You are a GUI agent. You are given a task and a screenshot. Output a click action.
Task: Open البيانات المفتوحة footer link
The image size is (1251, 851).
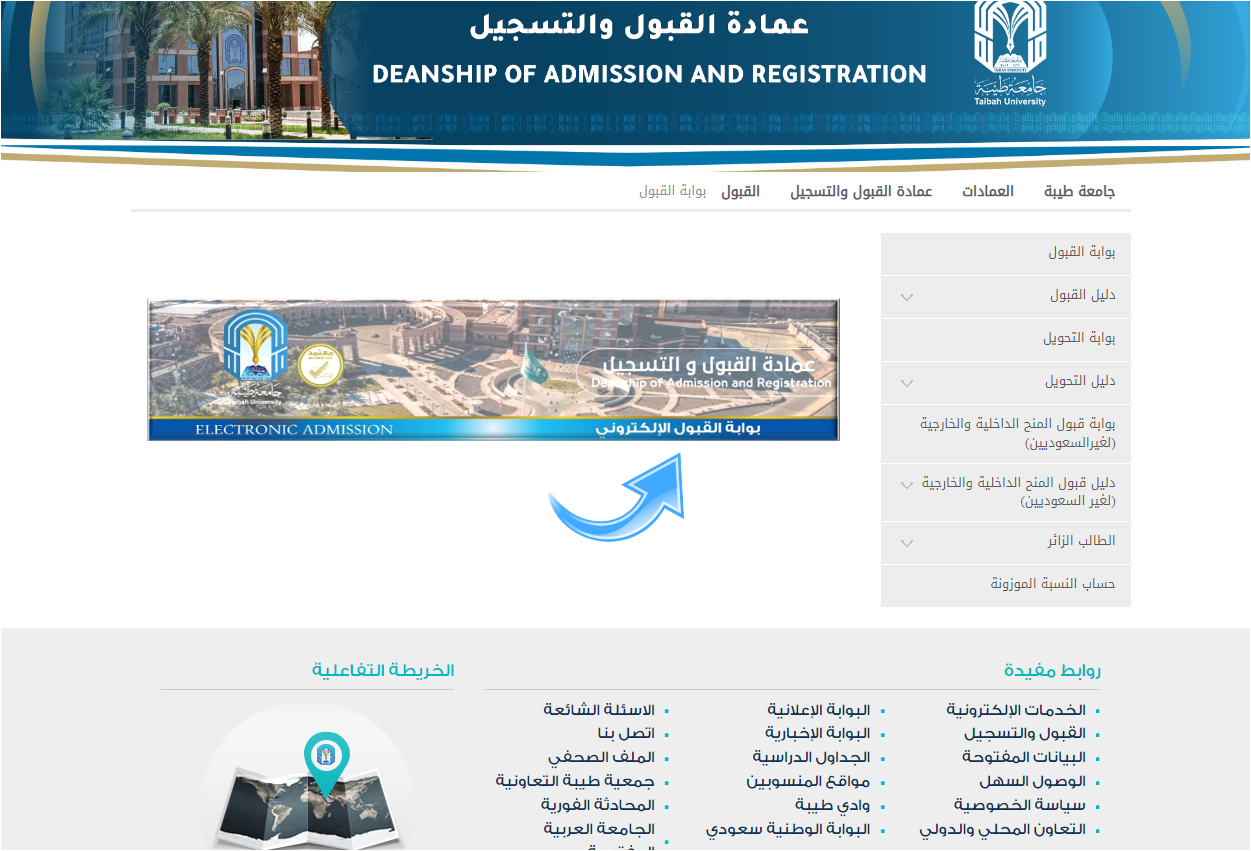[1024, 758]
